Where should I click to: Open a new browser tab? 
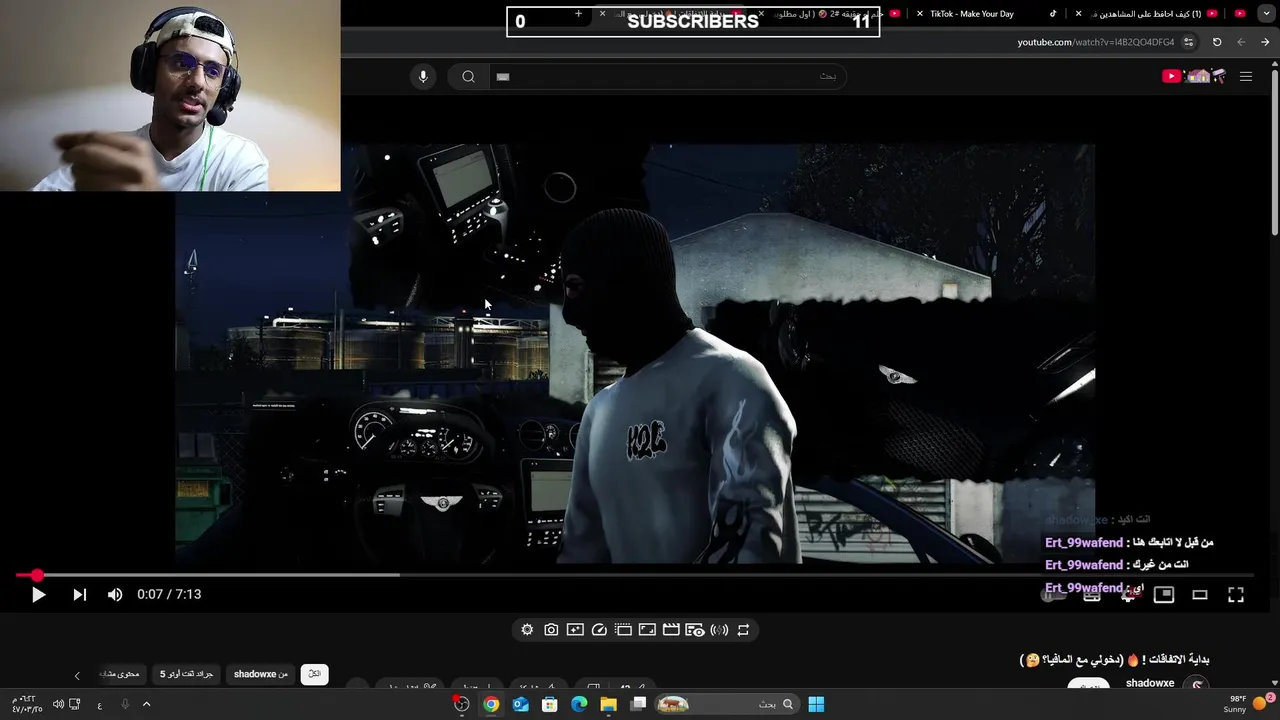coord(578,14)
